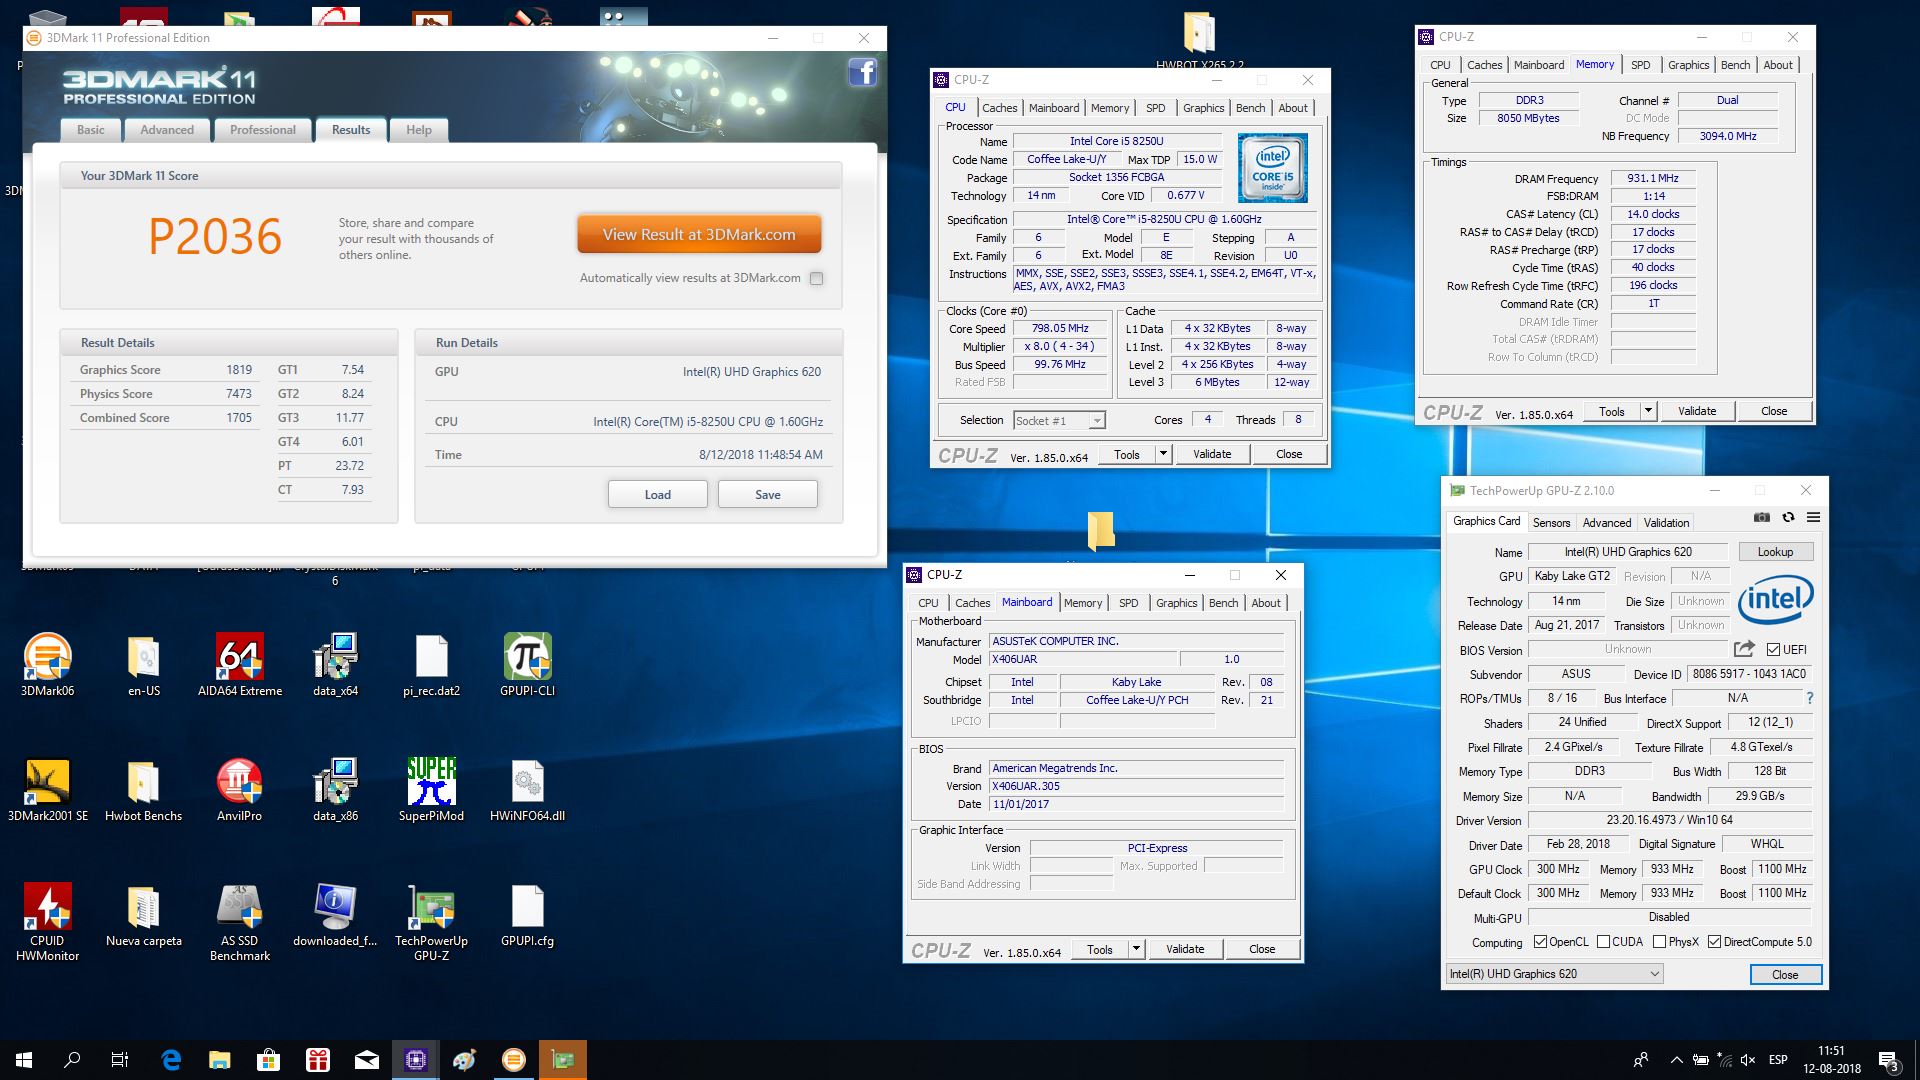
Task: Open GPU-Z hamburger menu icon
Action: pos(1813,517)
